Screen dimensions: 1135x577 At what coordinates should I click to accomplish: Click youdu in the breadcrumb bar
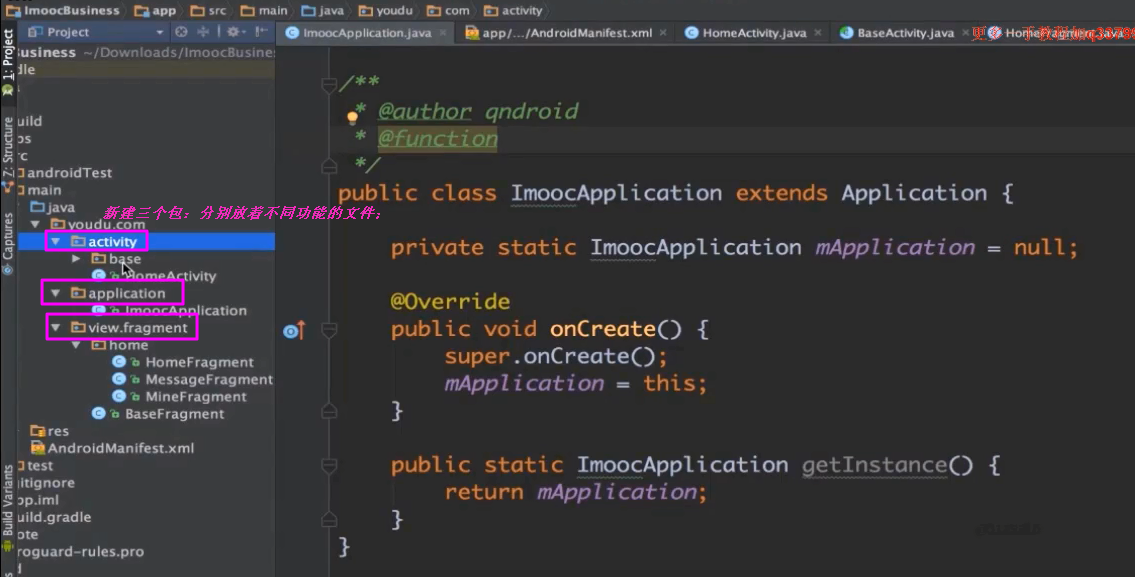tap(386, 10)
